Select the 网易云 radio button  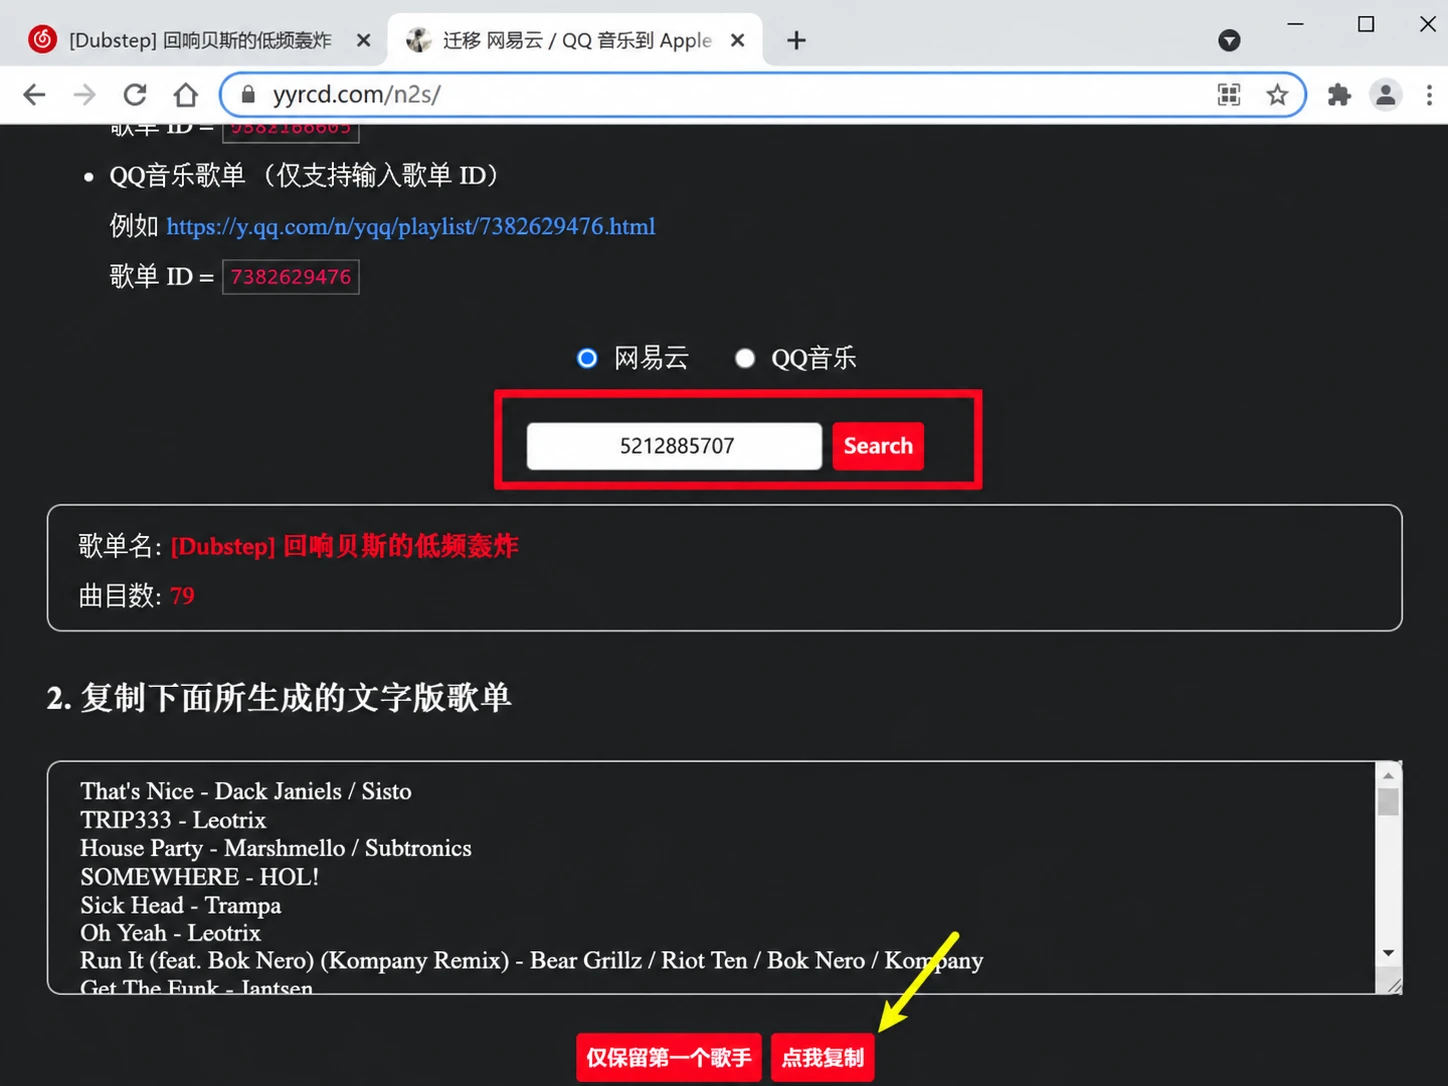587,358
